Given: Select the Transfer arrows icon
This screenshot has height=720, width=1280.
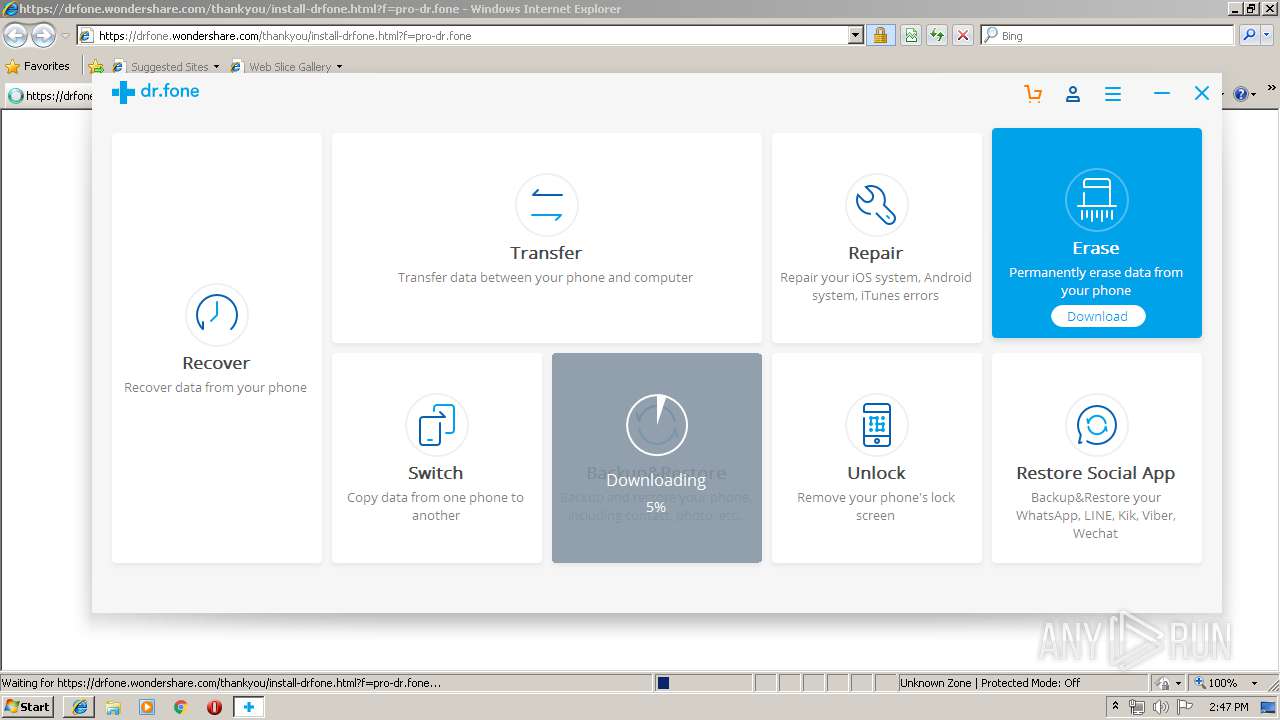Looking at the screenshot, I should coord(547,204).
